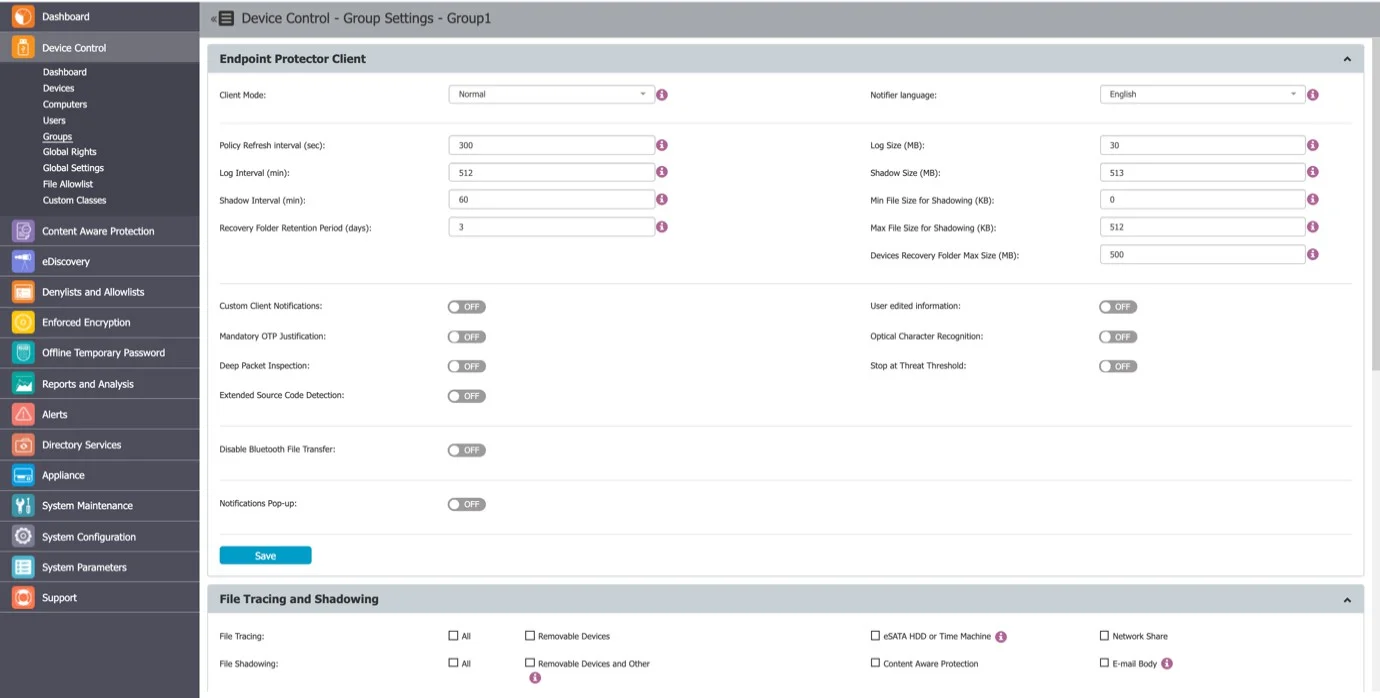1380x698 pixels.
Task: Open Computers submenu item
Action: (x=65, y=104)
